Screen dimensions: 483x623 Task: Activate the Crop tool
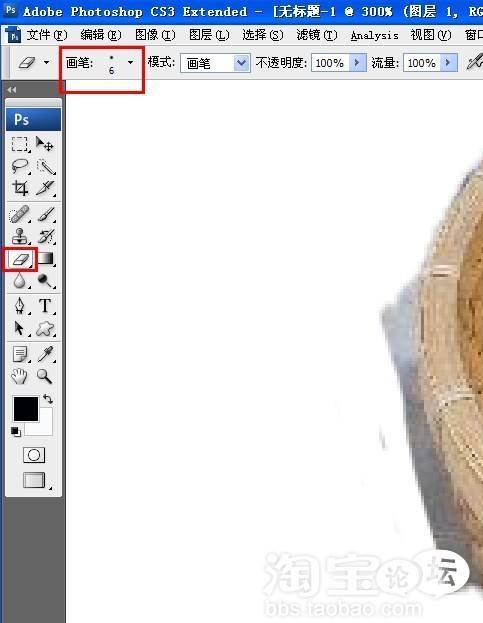pyautogui.click(x=19, y=188)
